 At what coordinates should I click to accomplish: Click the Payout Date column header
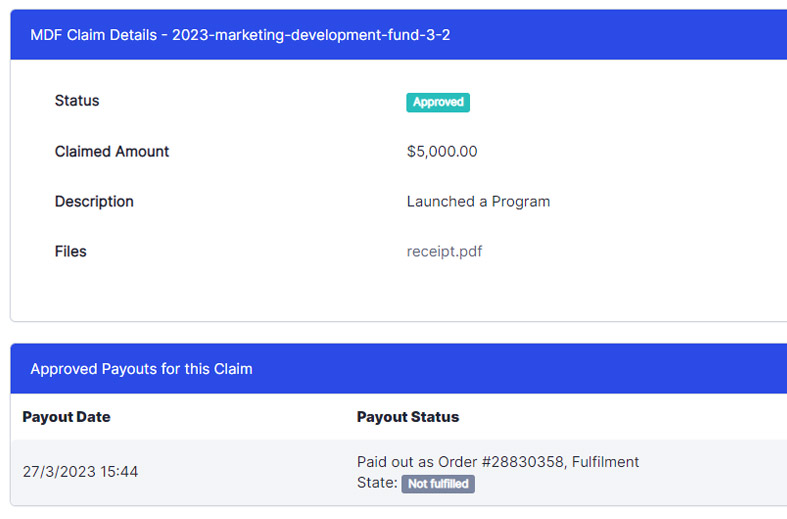coord(66,417)
